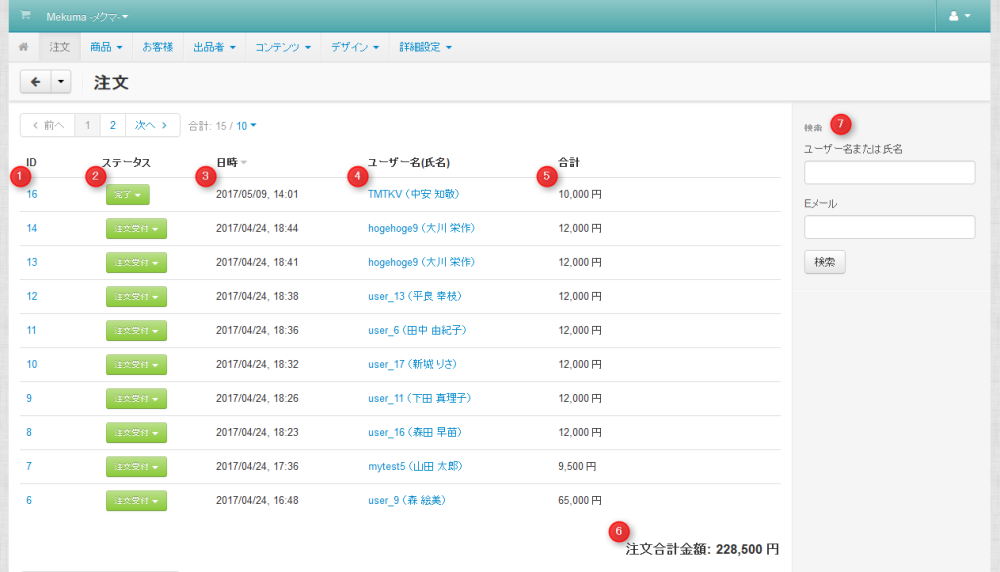Sort by ステータス column header
The height and width of the screenshot is (572, 1000).
point(126,162)
